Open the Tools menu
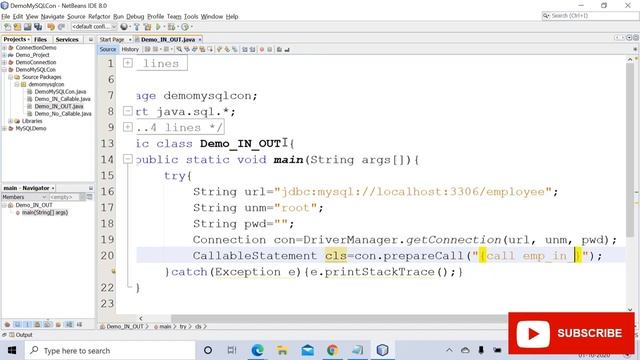This screenshot has width=640, height=360. click(x=191, y=17)
